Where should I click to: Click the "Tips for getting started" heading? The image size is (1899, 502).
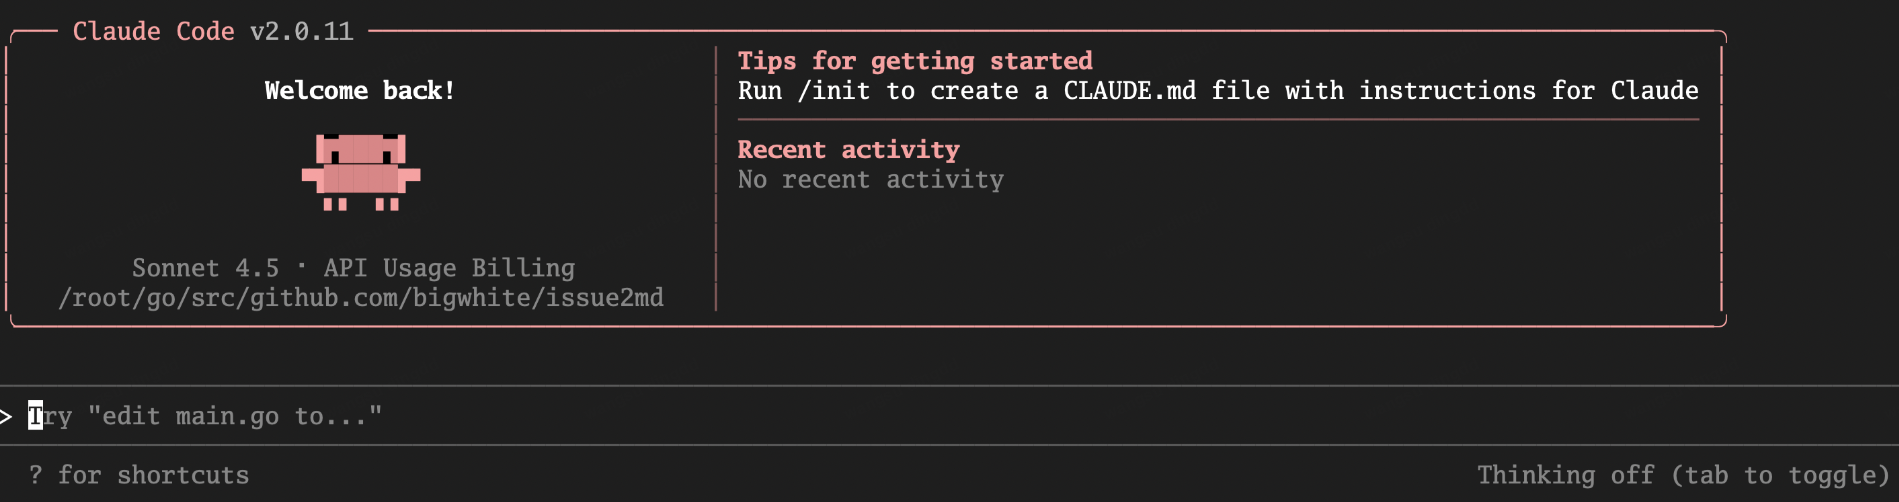tap(915, 61)
